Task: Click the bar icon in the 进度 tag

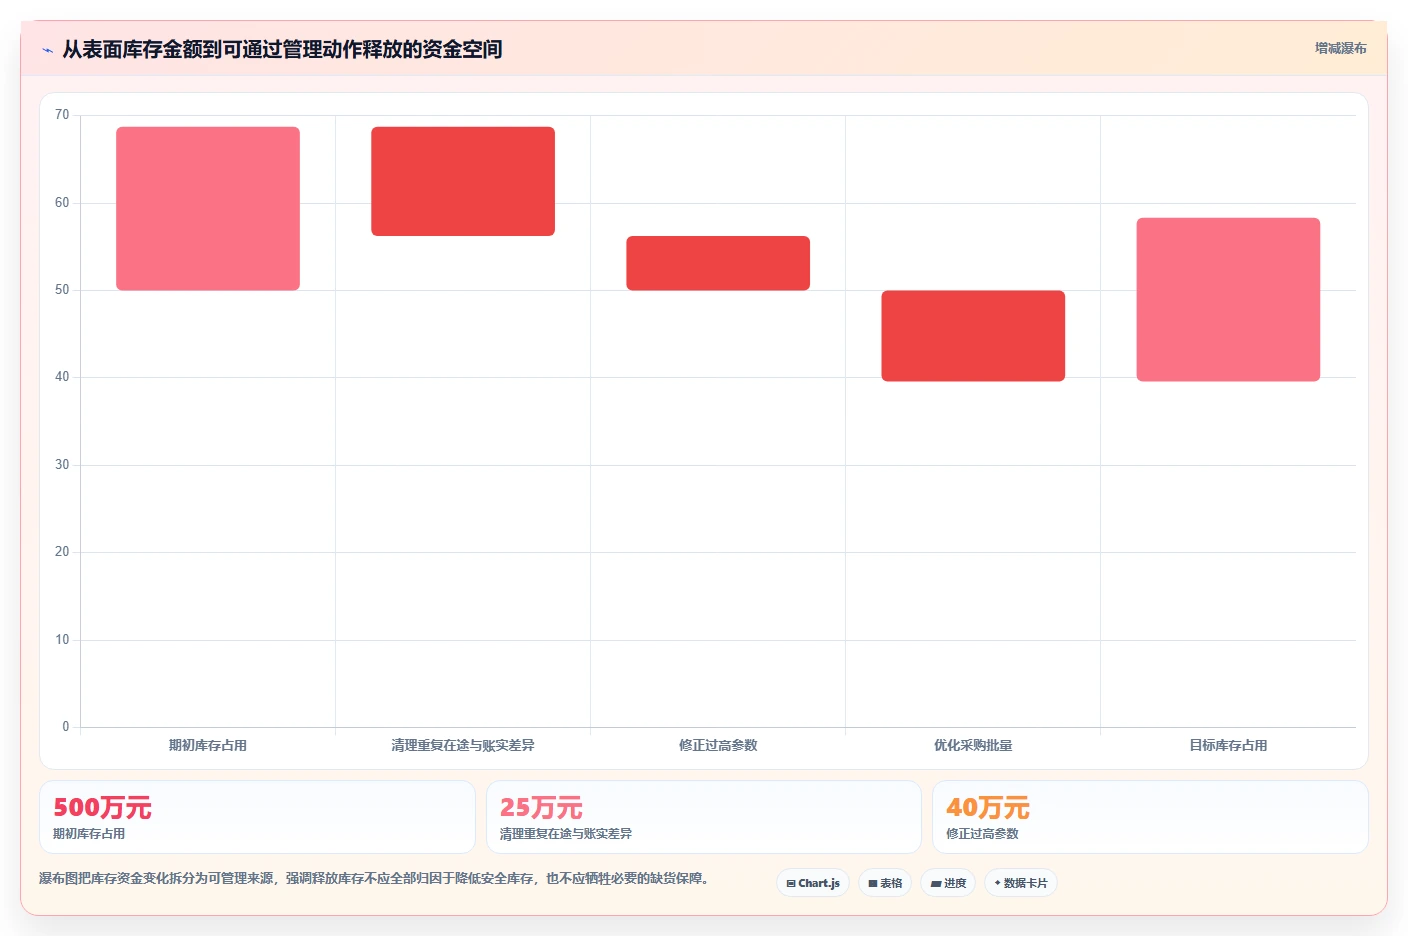Action: (x=936, y=884)
